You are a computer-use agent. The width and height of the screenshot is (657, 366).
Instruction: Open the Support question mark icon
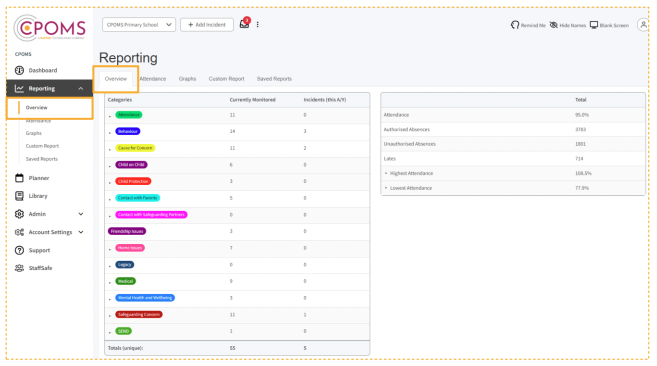pos(19,250)
